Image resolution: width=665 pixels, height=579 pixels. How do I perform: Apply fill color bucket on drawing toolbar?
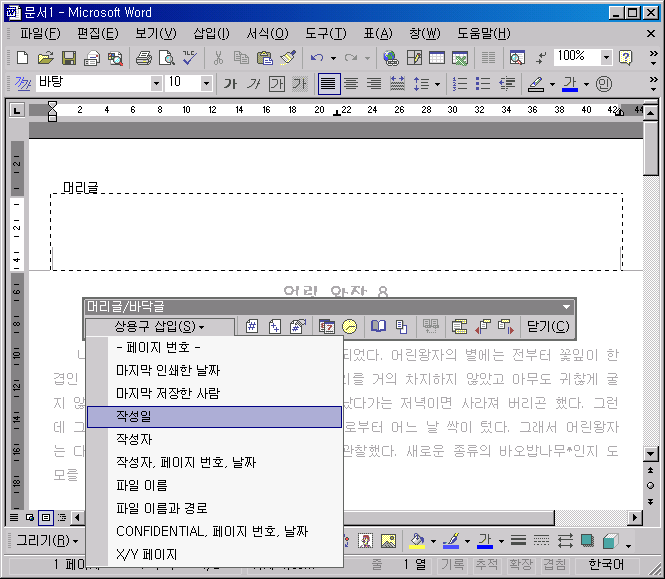[417, 541]
